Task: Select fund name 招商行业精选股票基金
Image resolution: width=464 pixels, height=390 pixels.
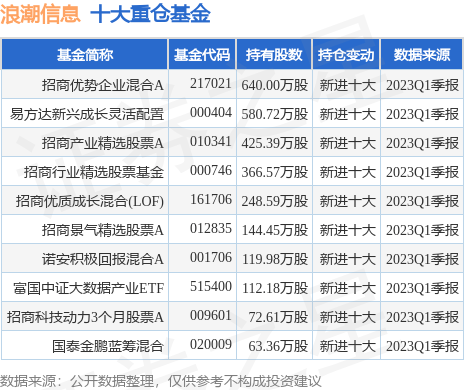Action: [94, 172]
